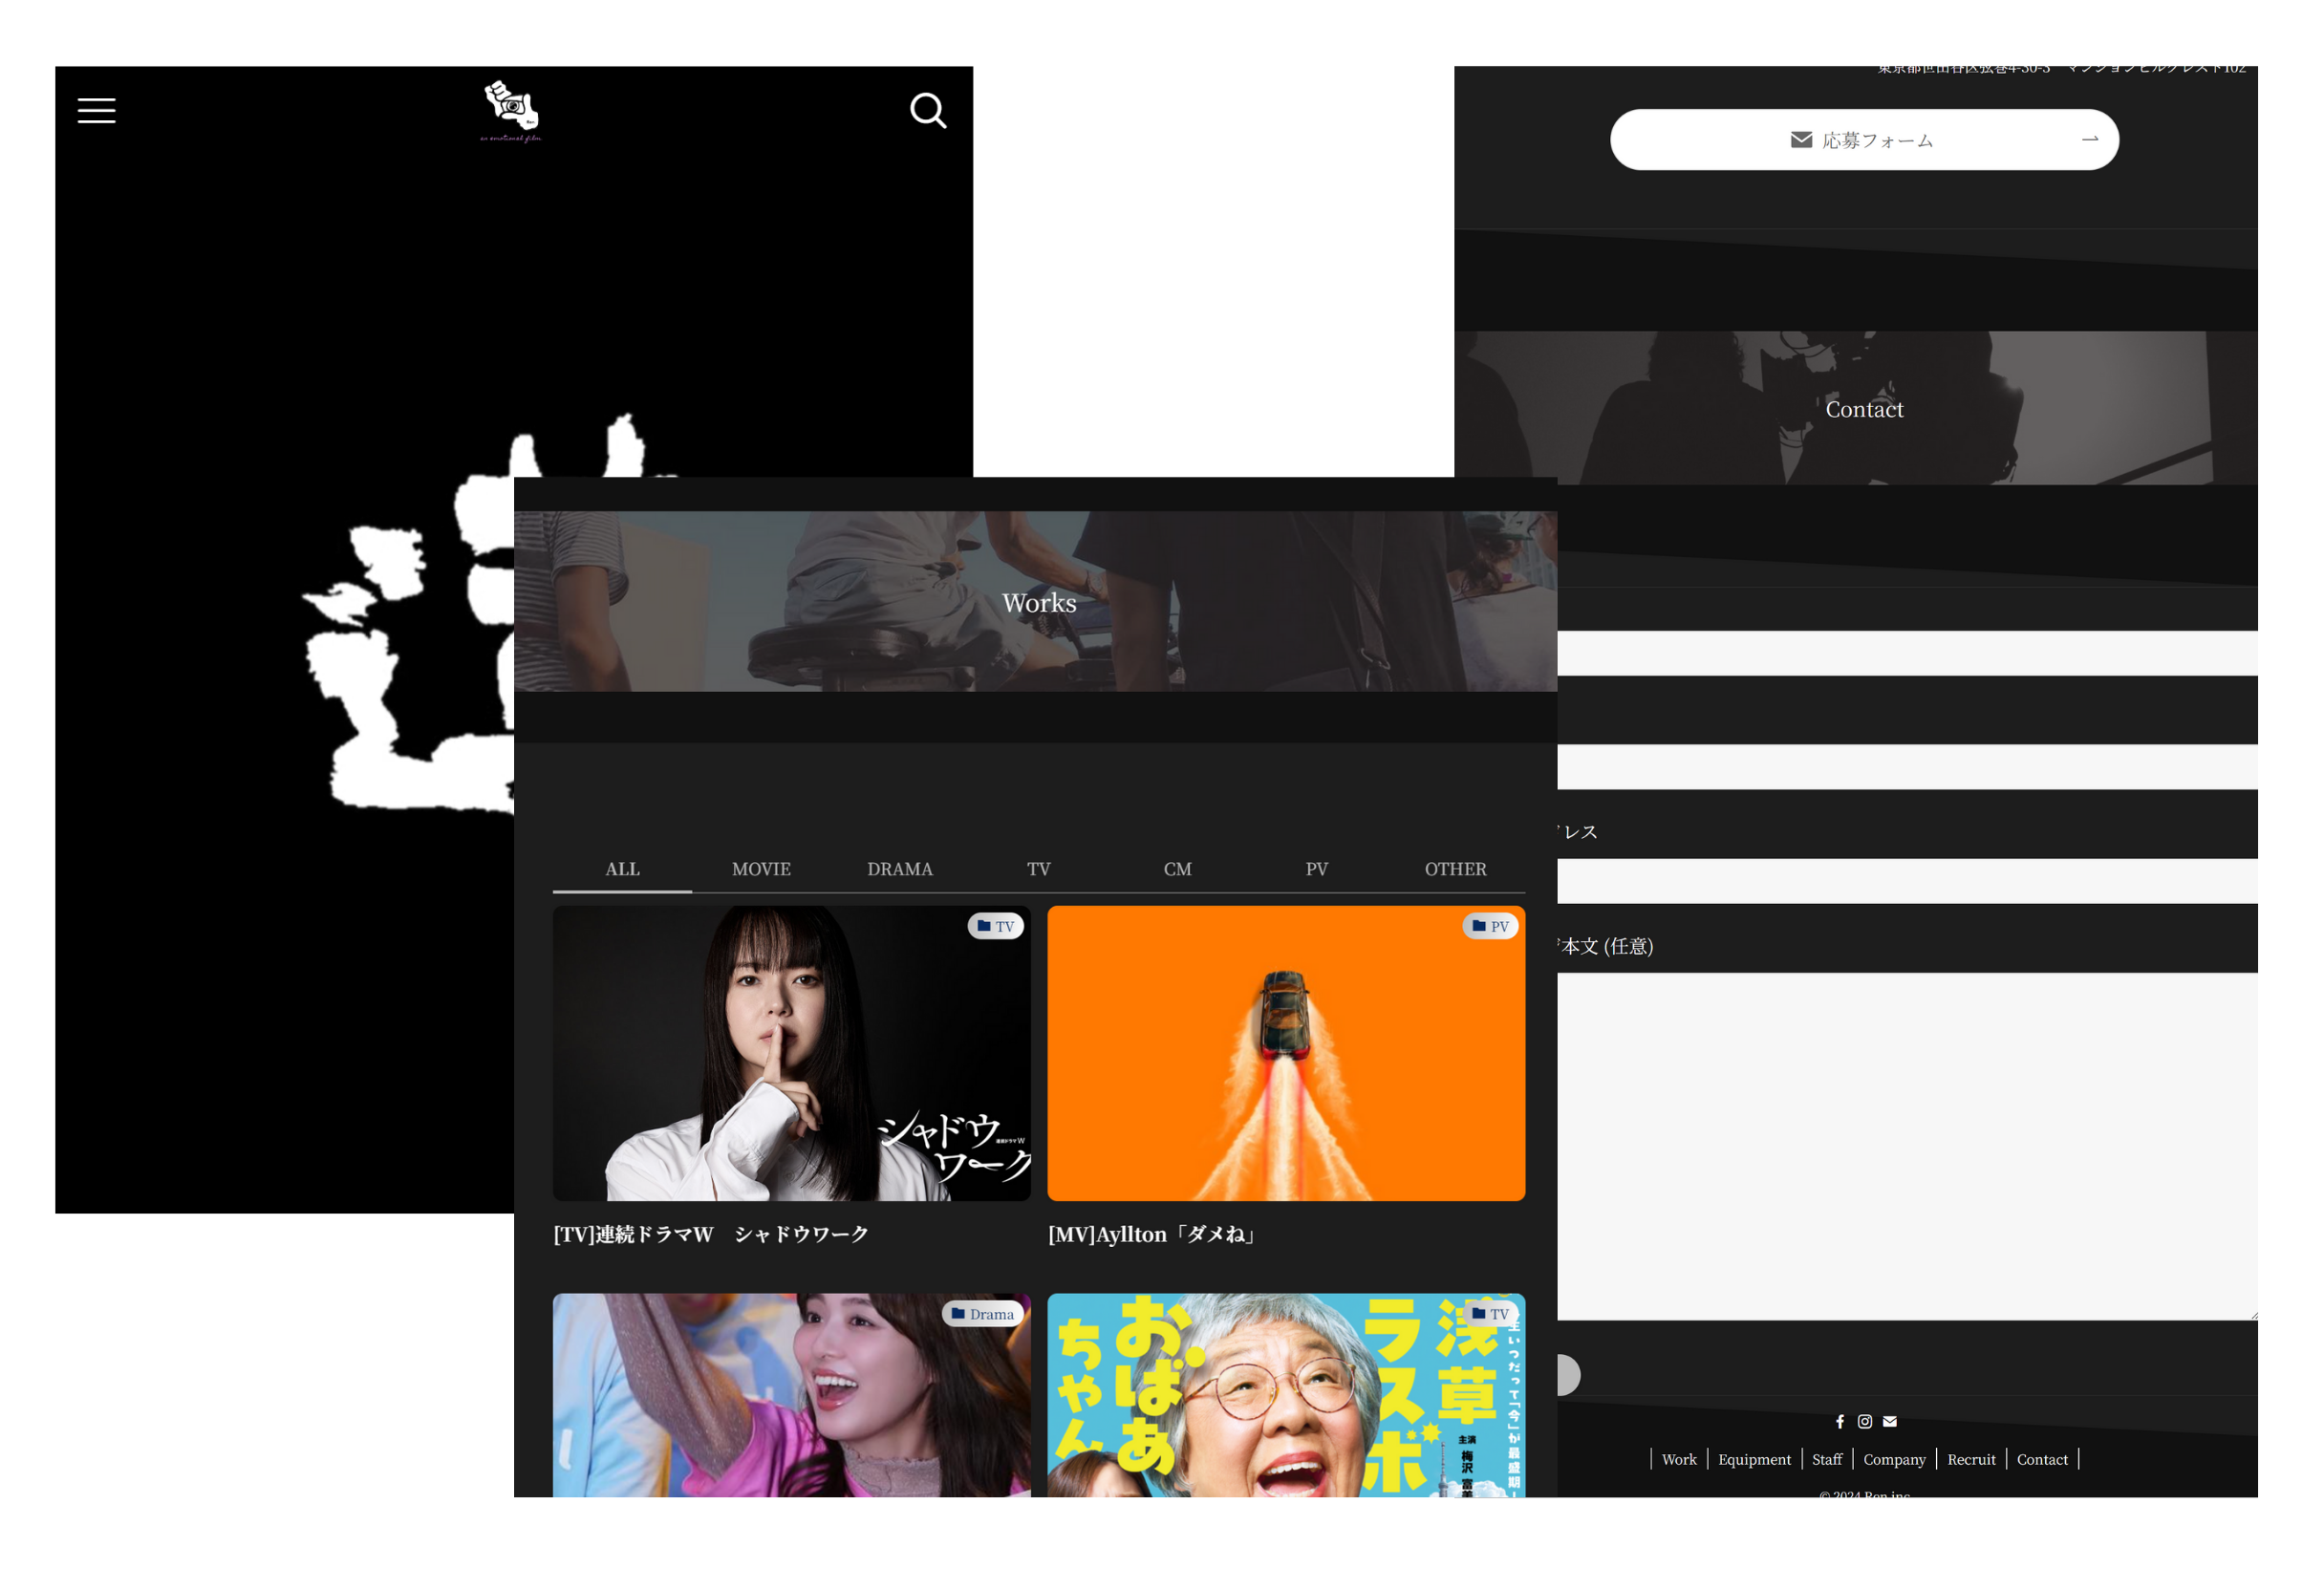Image resolution: width=2324 pixels, height=1590 pixels.
Task: Click the 本文 (任意) message text area
Action: click(x=1906, y=1145)
